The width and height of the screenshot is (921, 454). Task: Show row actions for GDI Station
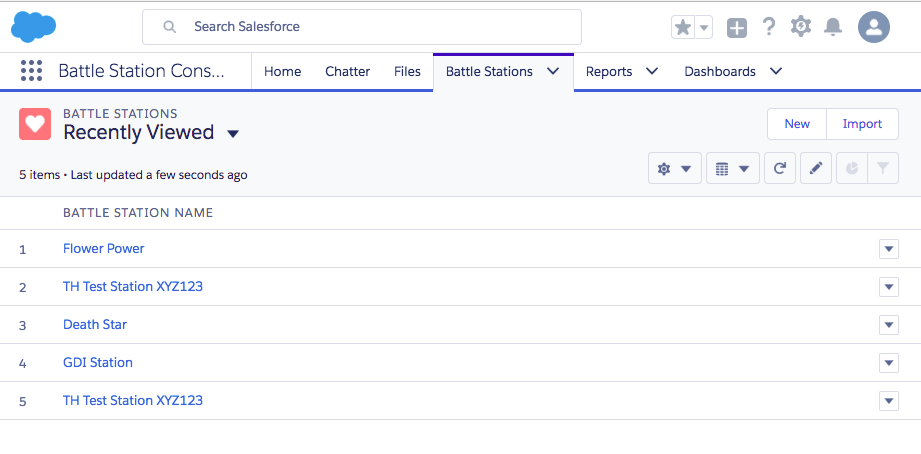[889, 363]
